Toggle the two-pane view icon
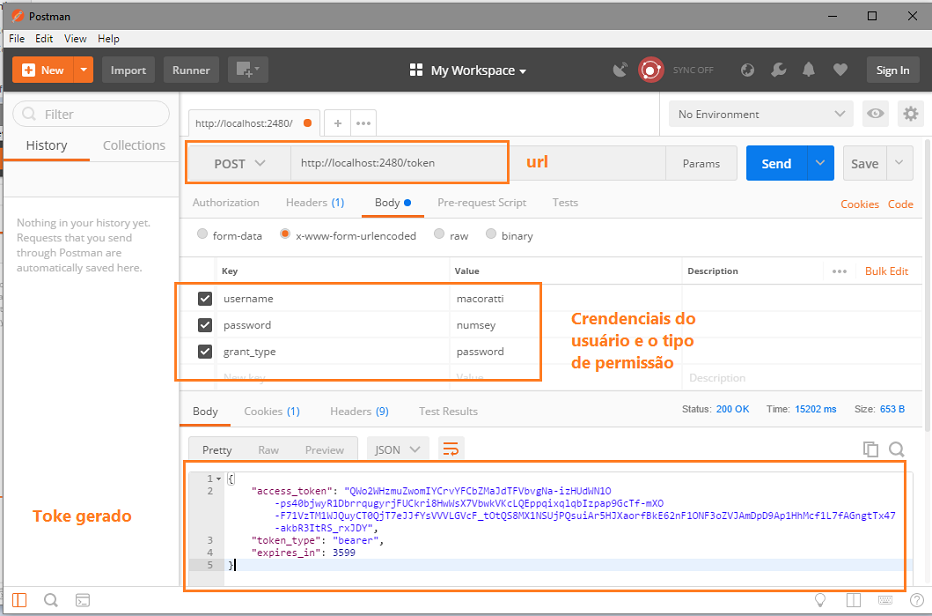Screen dimensions: 932x616 pyautogui.click(x=854, y=600)
